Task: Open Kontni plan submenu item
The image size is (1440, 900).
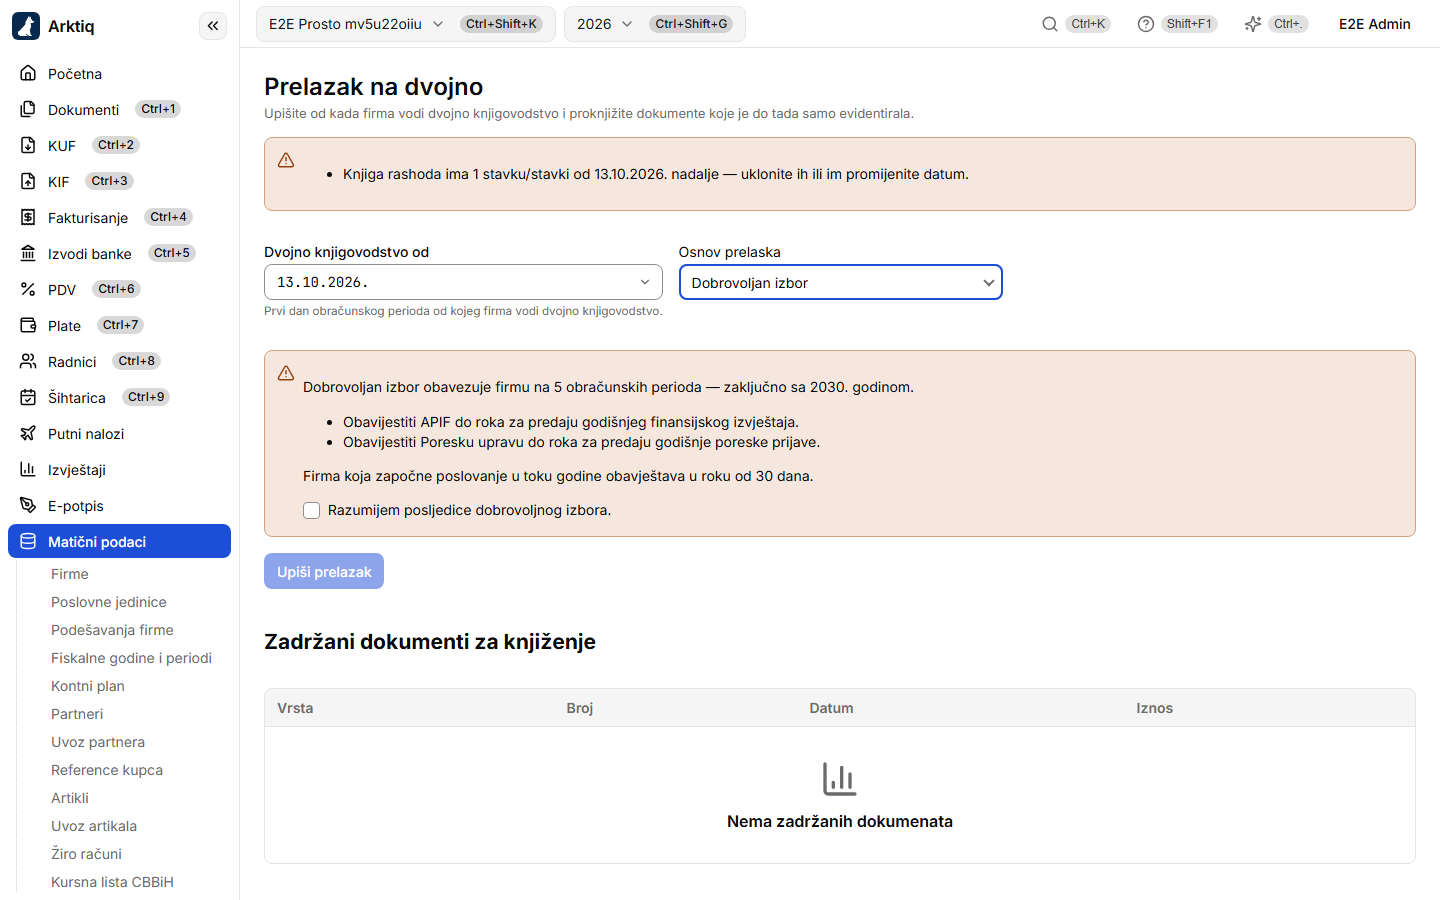Action: (88, 686)
